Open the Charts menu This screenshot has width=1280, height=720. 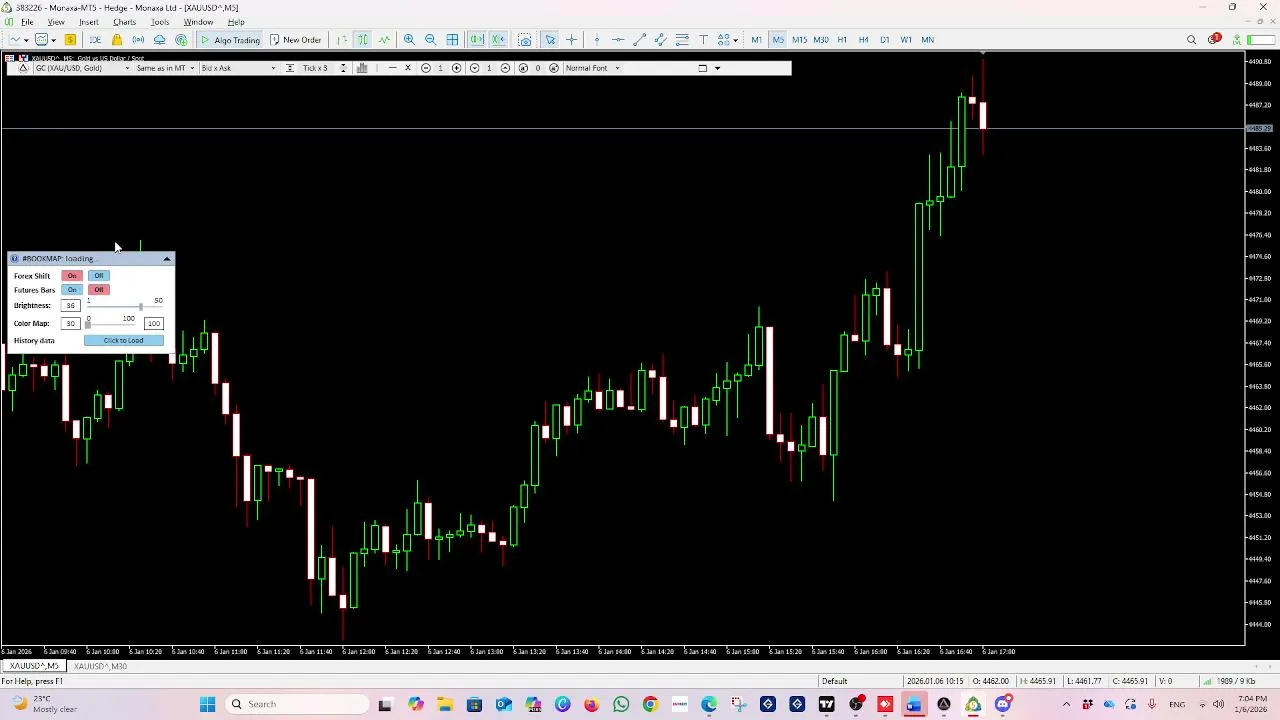tap(124, 22)
